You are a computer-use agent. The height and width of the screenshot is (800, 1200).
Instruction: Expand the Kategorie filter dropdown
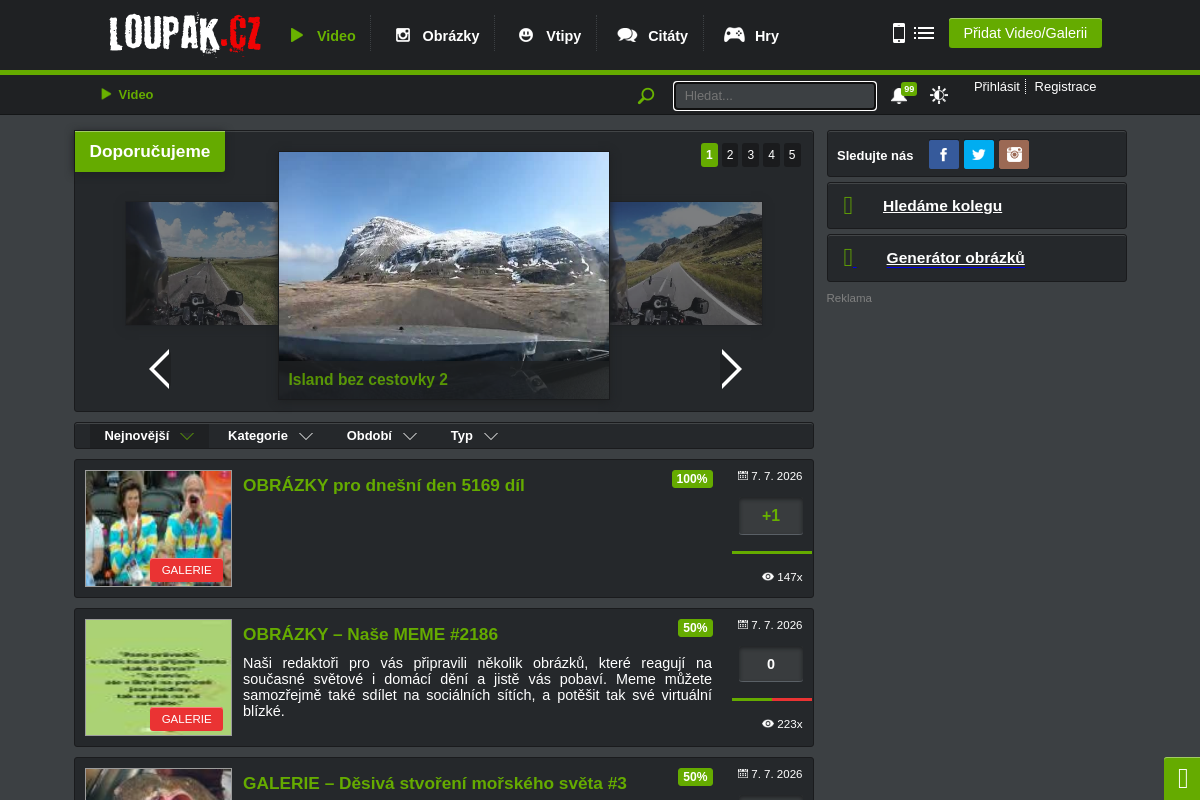(270, 436)
